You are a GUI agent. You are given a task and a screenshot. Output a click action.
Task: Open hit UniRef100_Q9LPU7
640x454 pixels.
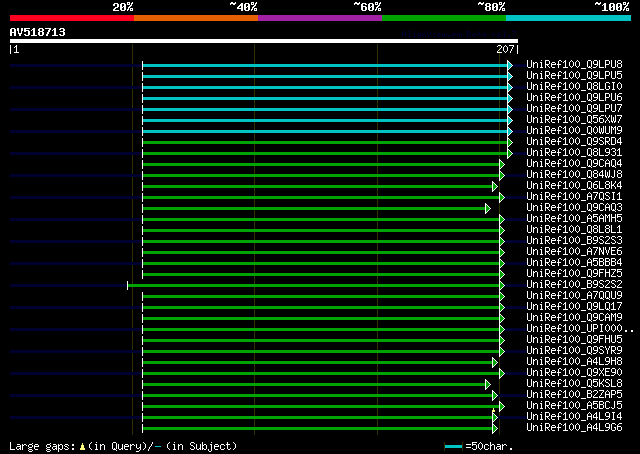[x=574, y=109]
